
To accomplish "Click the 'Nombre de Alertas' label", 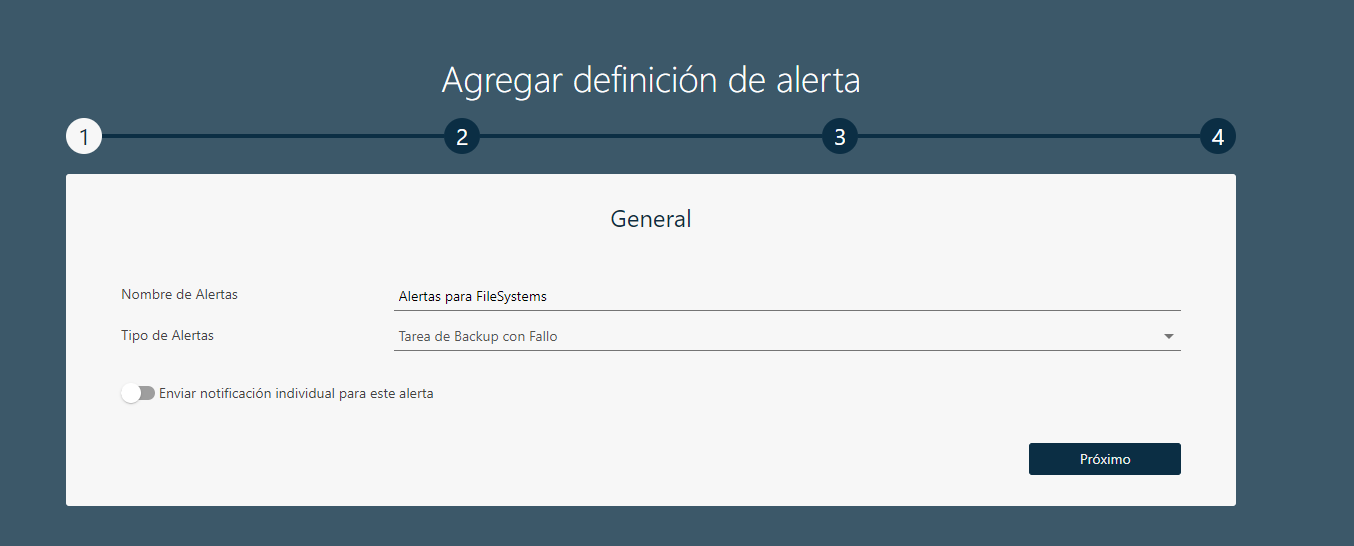I will pos(179,295).
